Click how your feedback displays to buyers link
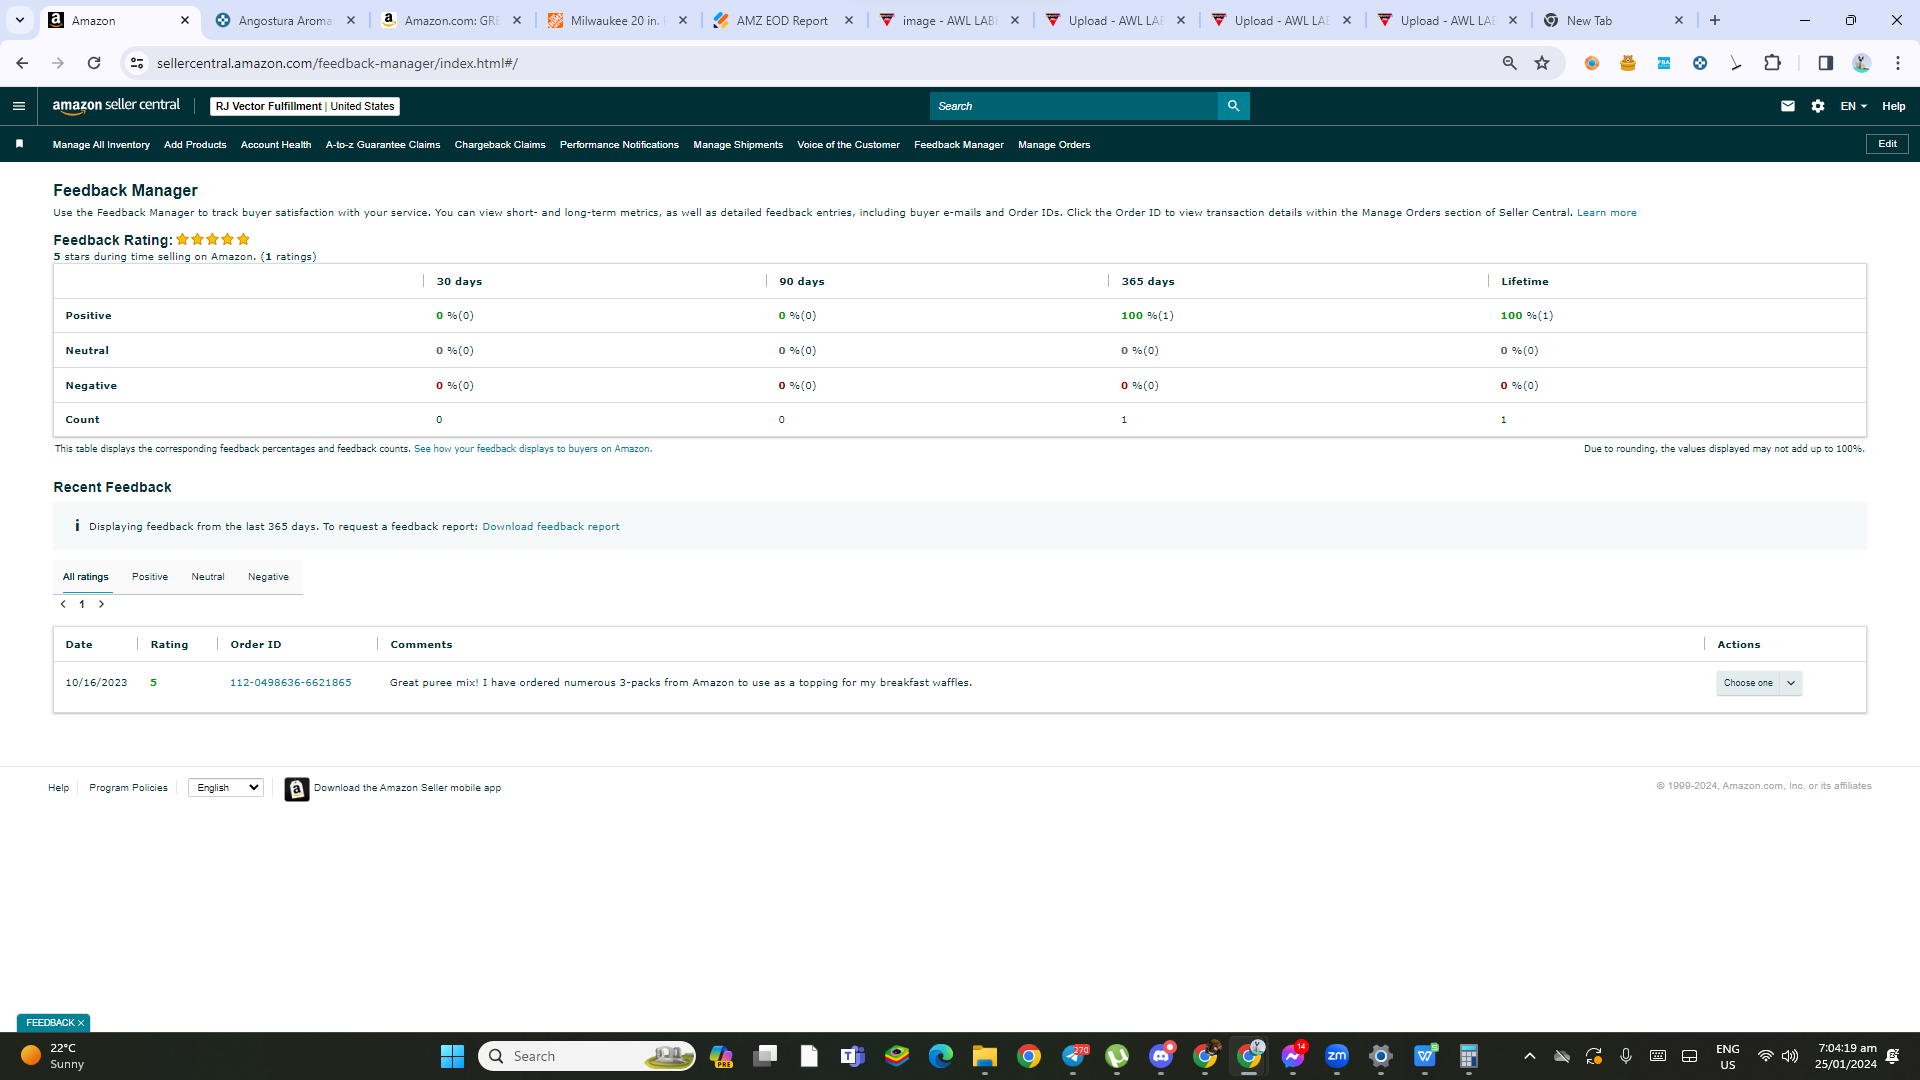 (533, 449)
